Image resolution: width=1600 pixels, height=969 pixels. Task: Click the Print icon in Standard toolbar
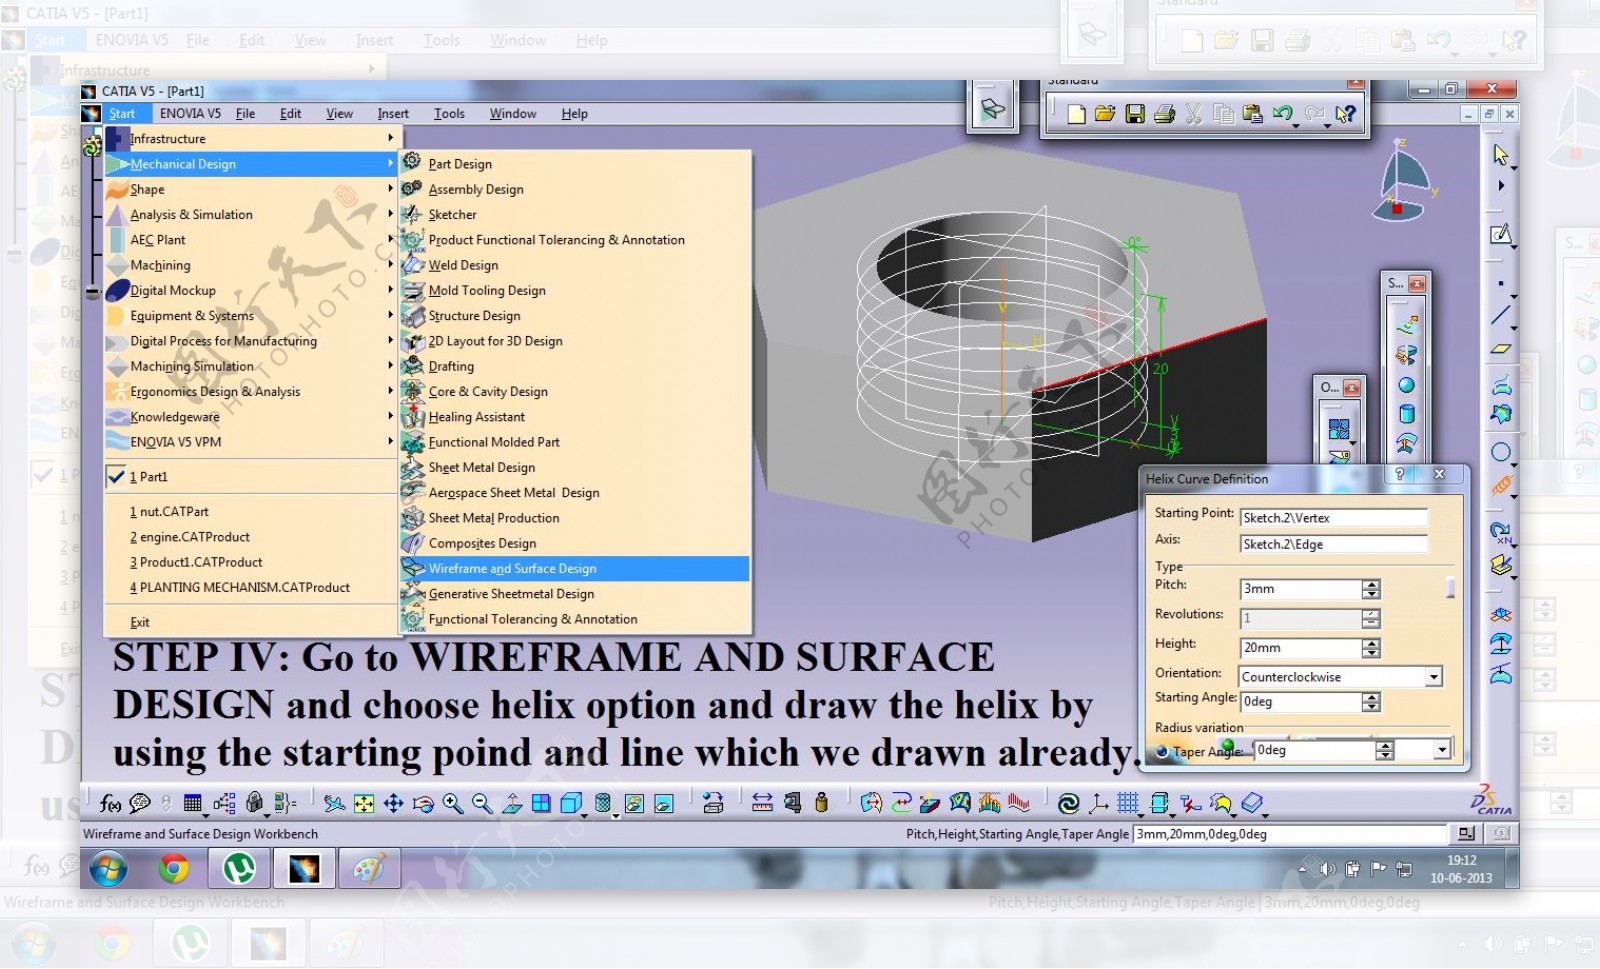tap(1164, 114)
